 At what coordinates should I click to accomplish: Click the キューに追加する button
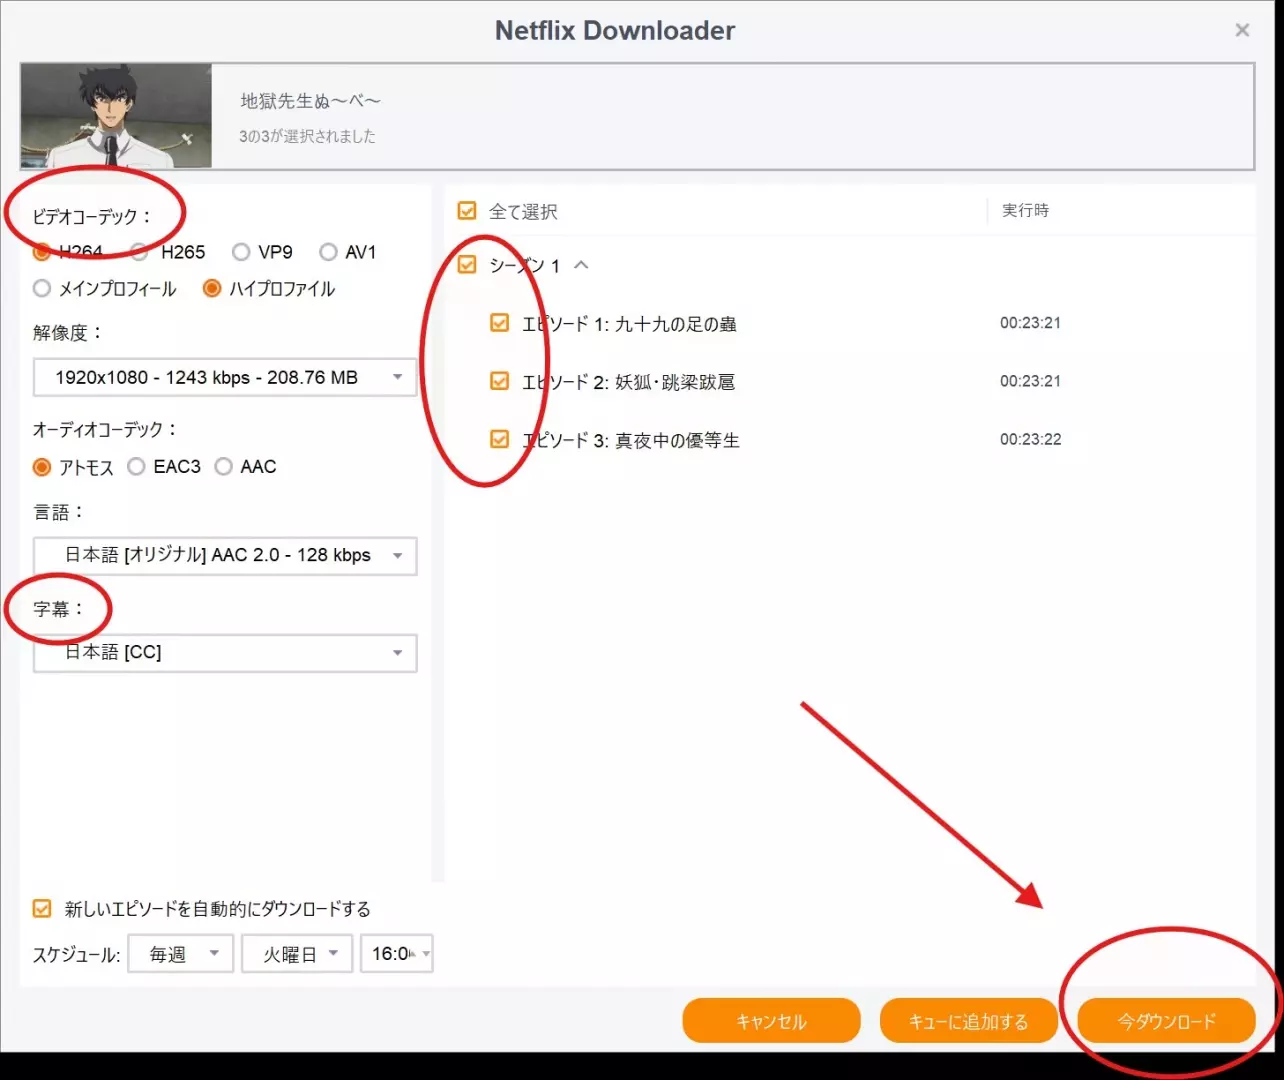point(968,1021)
